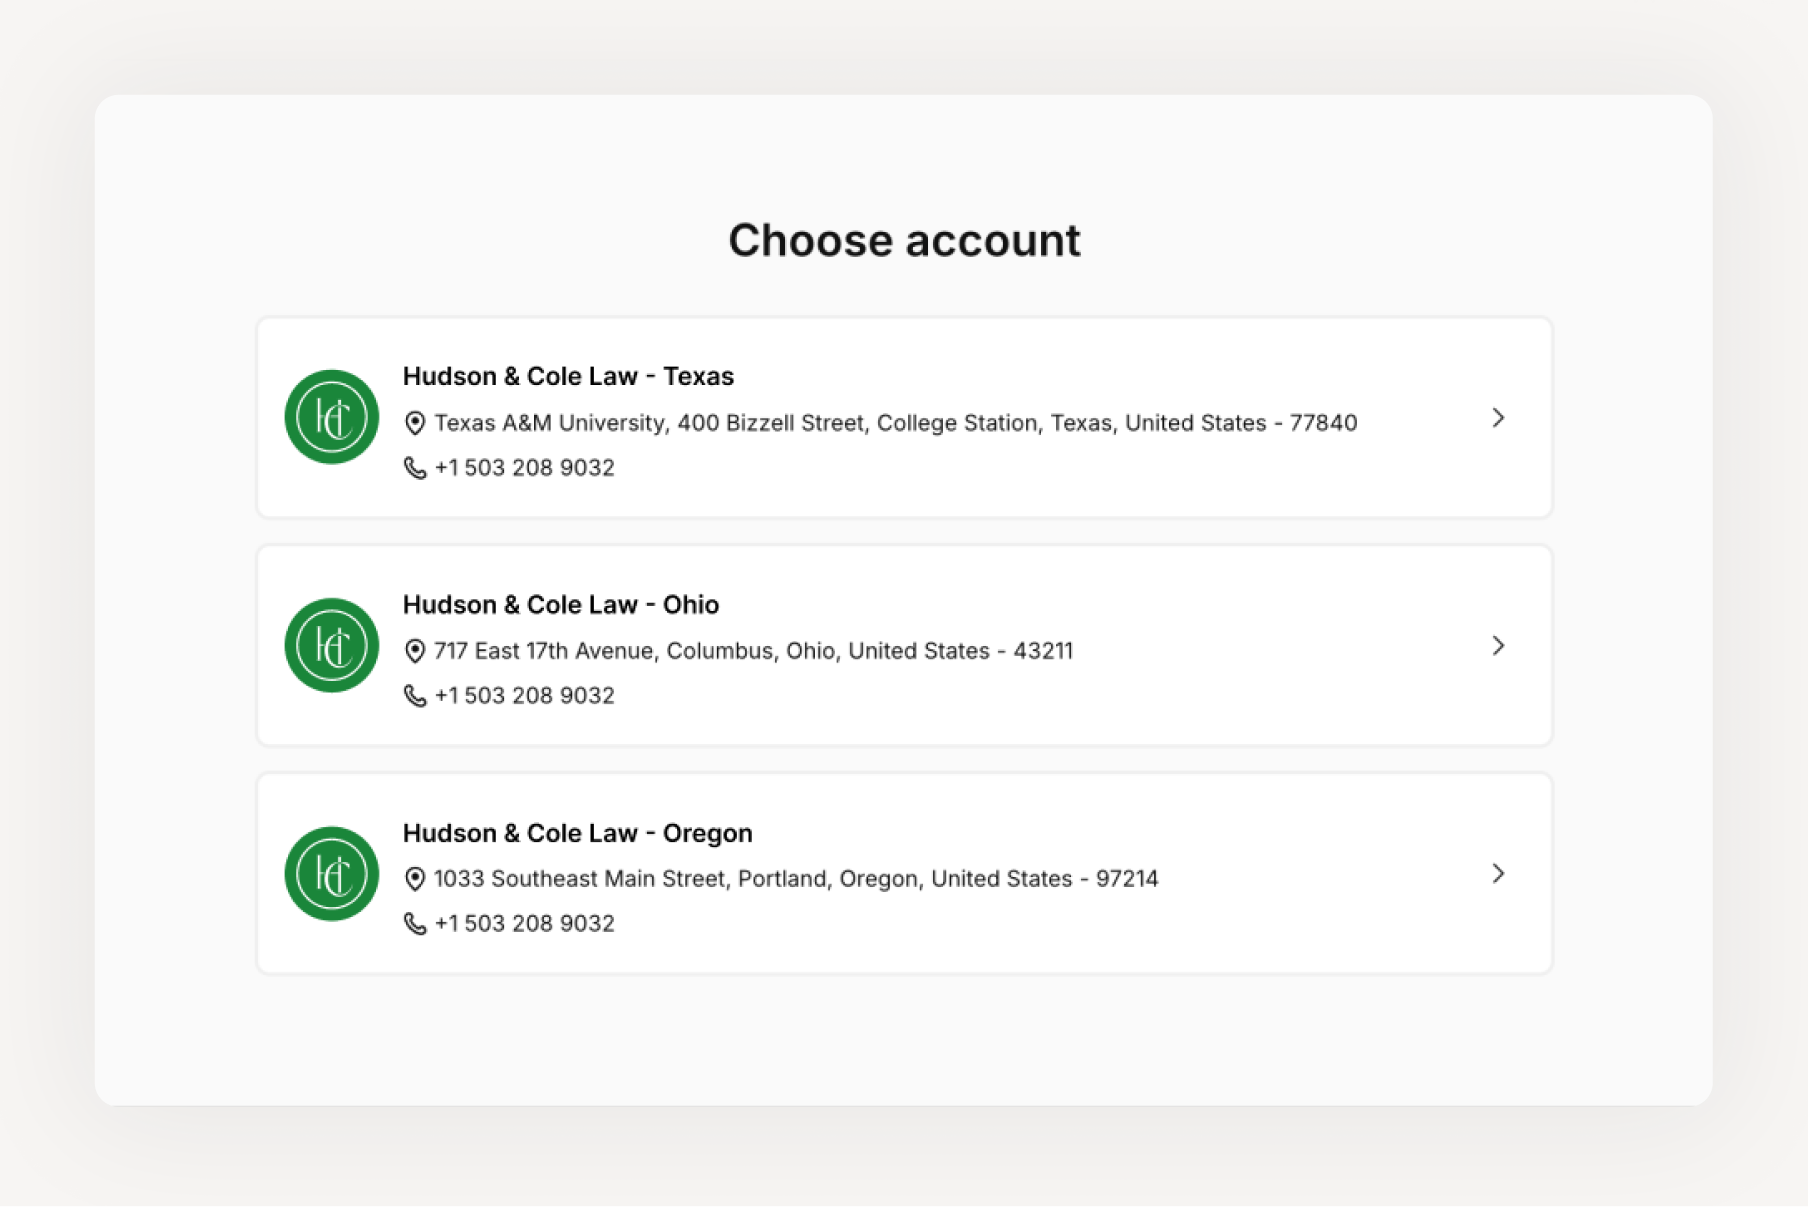Click the Ohio account green logo
Image resolution: width=1808 pixels, height=1207 pixels.
click(332, 645)
